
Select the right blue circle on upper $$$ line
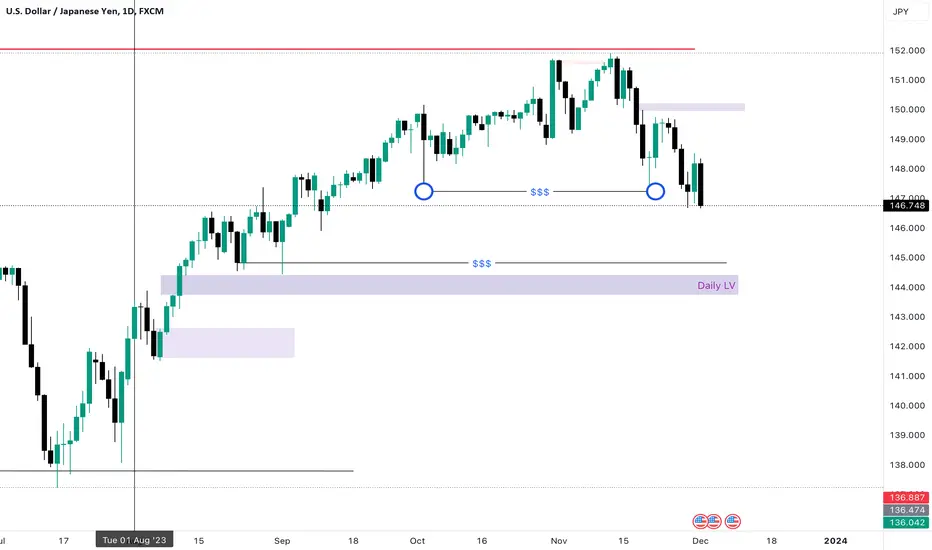coord(656,191)
